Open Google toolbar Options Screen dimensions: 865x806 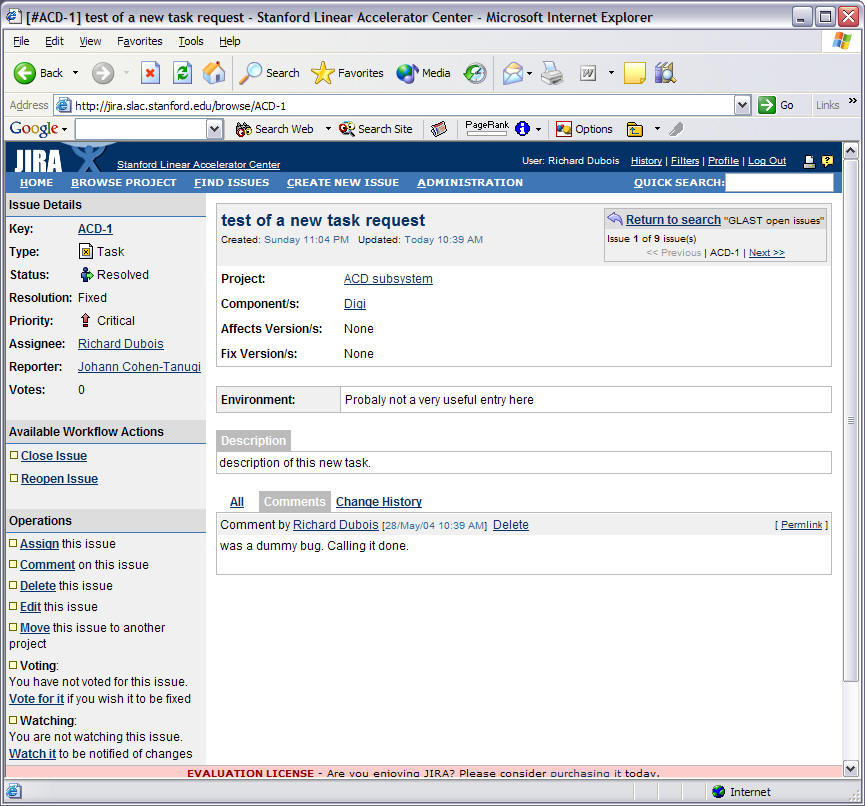[584, 129]
